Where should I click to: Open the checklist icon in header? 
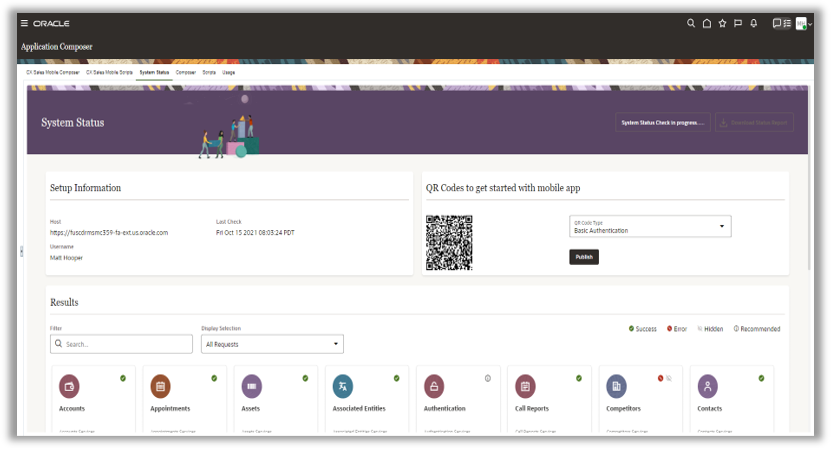point(788,23)
